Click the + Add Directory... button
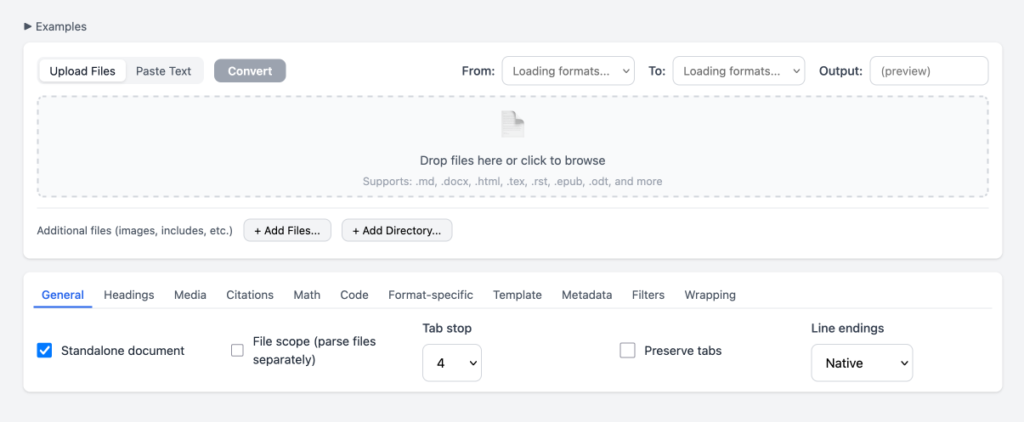Screen dimensions: 1024x422 tap(397, 231)
